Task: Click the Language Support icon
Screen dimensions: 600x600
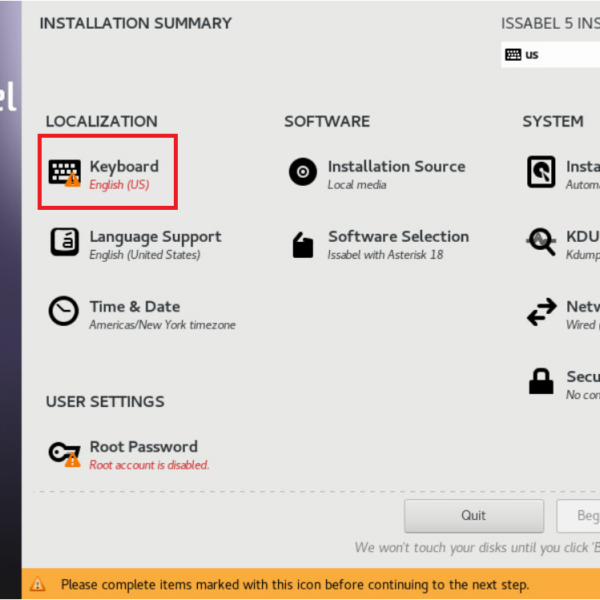Action: [64, 242]
